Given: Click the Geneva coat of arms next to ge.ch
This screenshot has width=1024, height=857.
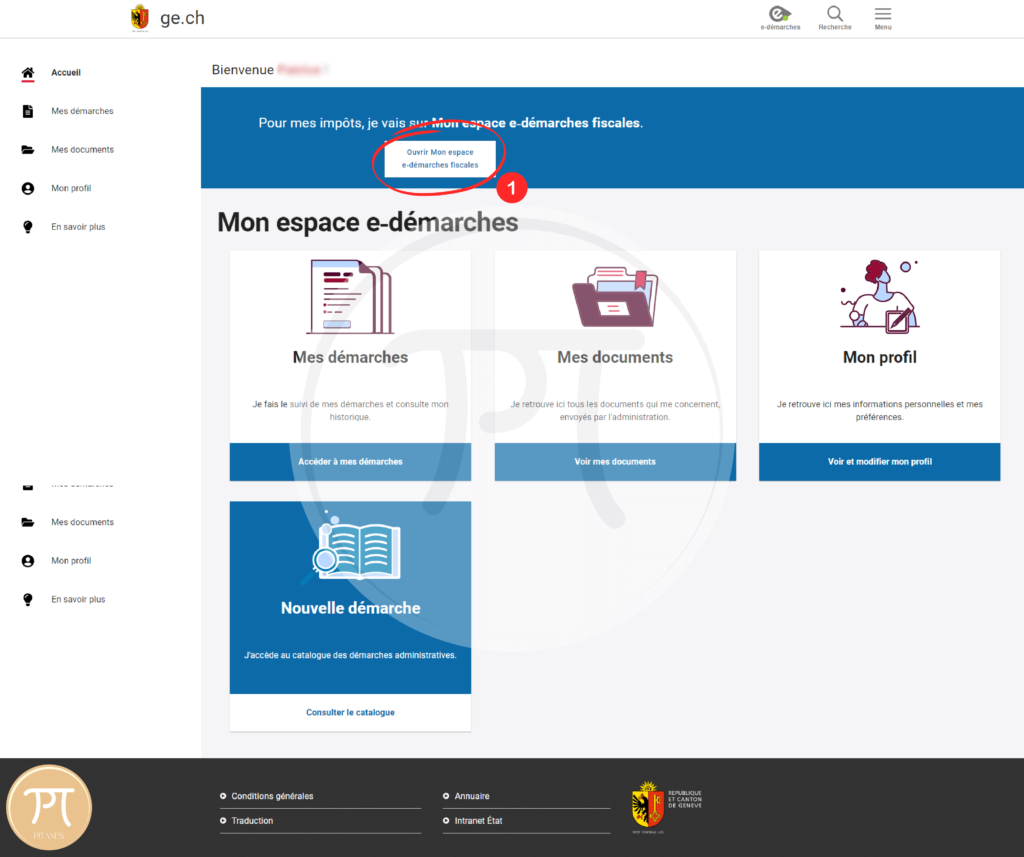Looking at the screenshot, I should tap(139, 17).
